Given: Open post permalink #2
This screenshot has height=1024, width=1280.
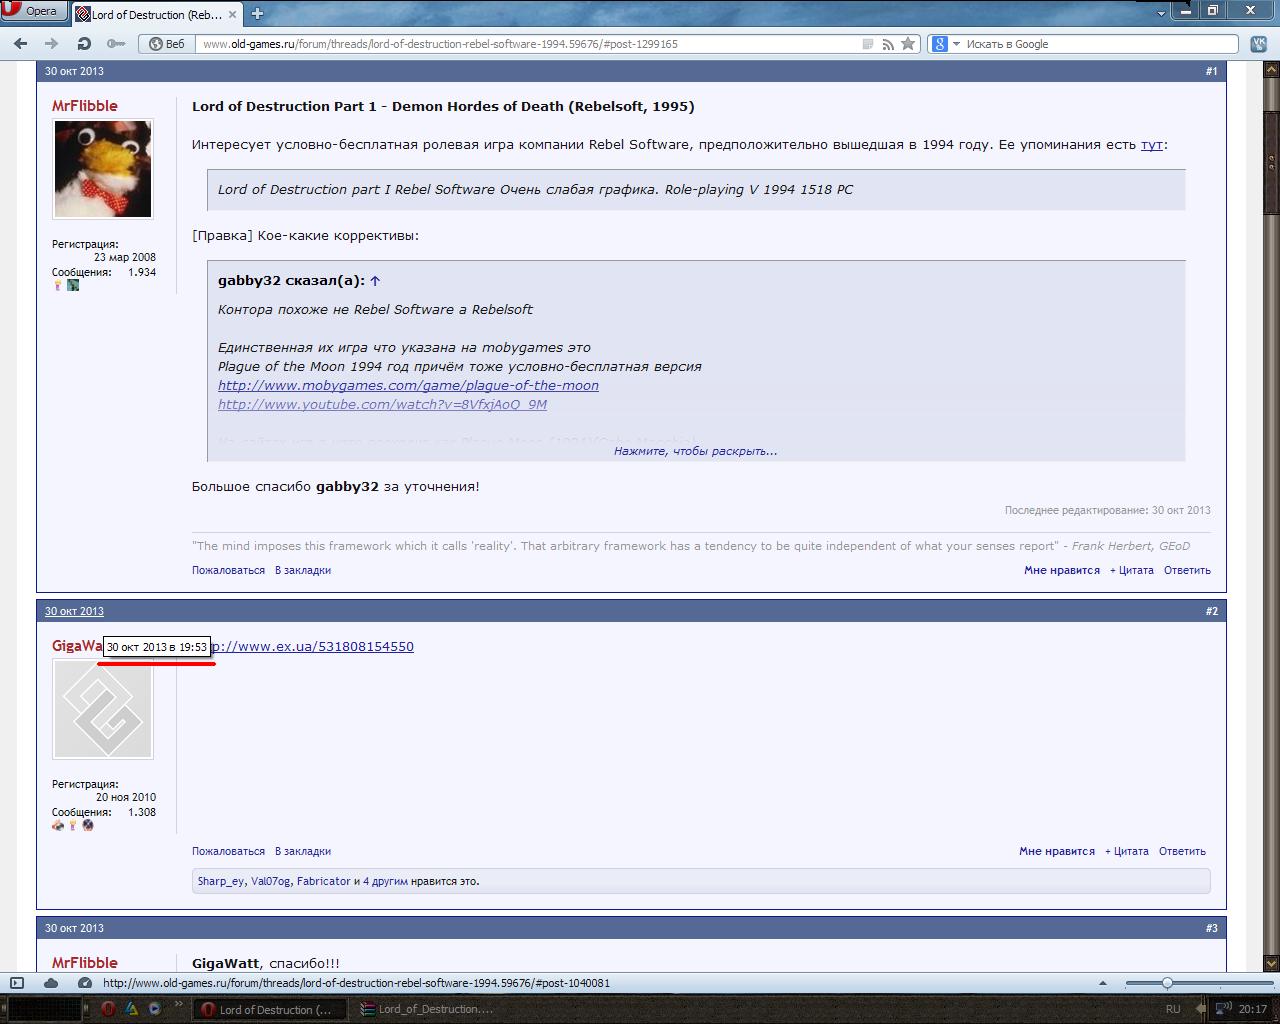Looking at the screenshot, I should [1211, 611].
